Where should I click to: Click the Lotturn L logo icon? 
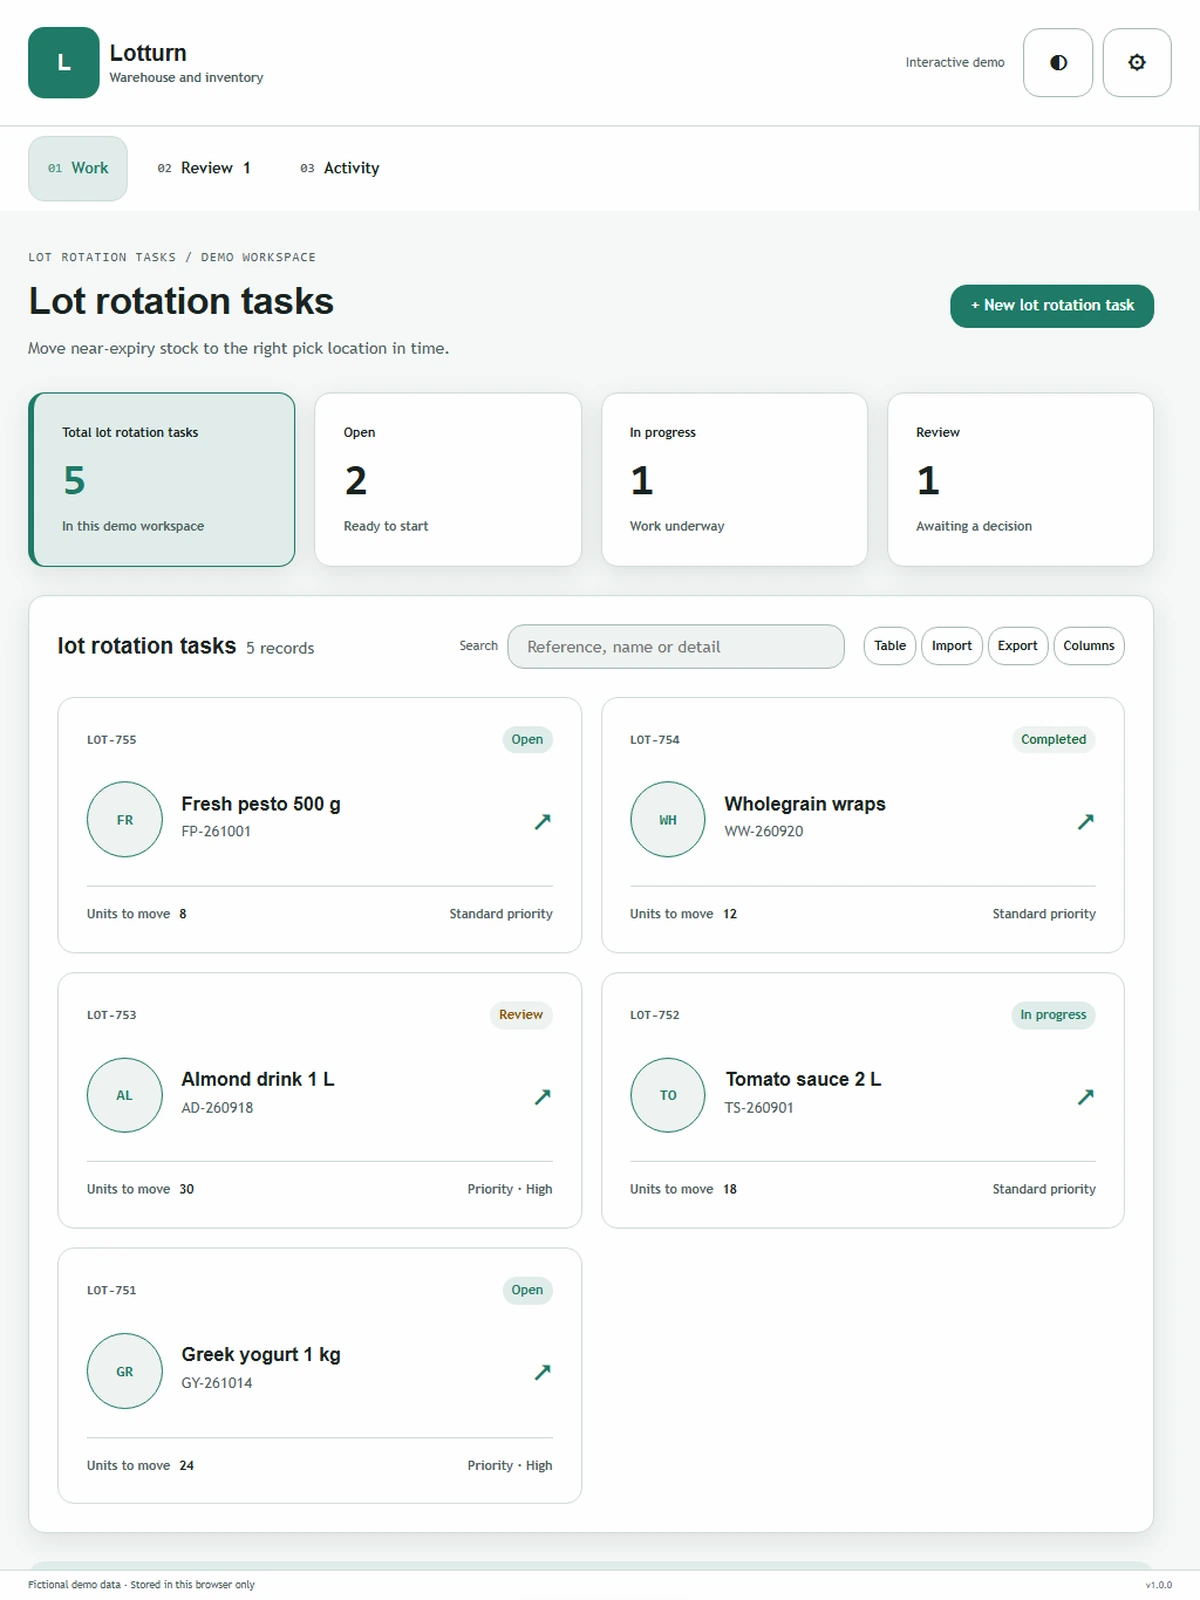click(63, 63)
